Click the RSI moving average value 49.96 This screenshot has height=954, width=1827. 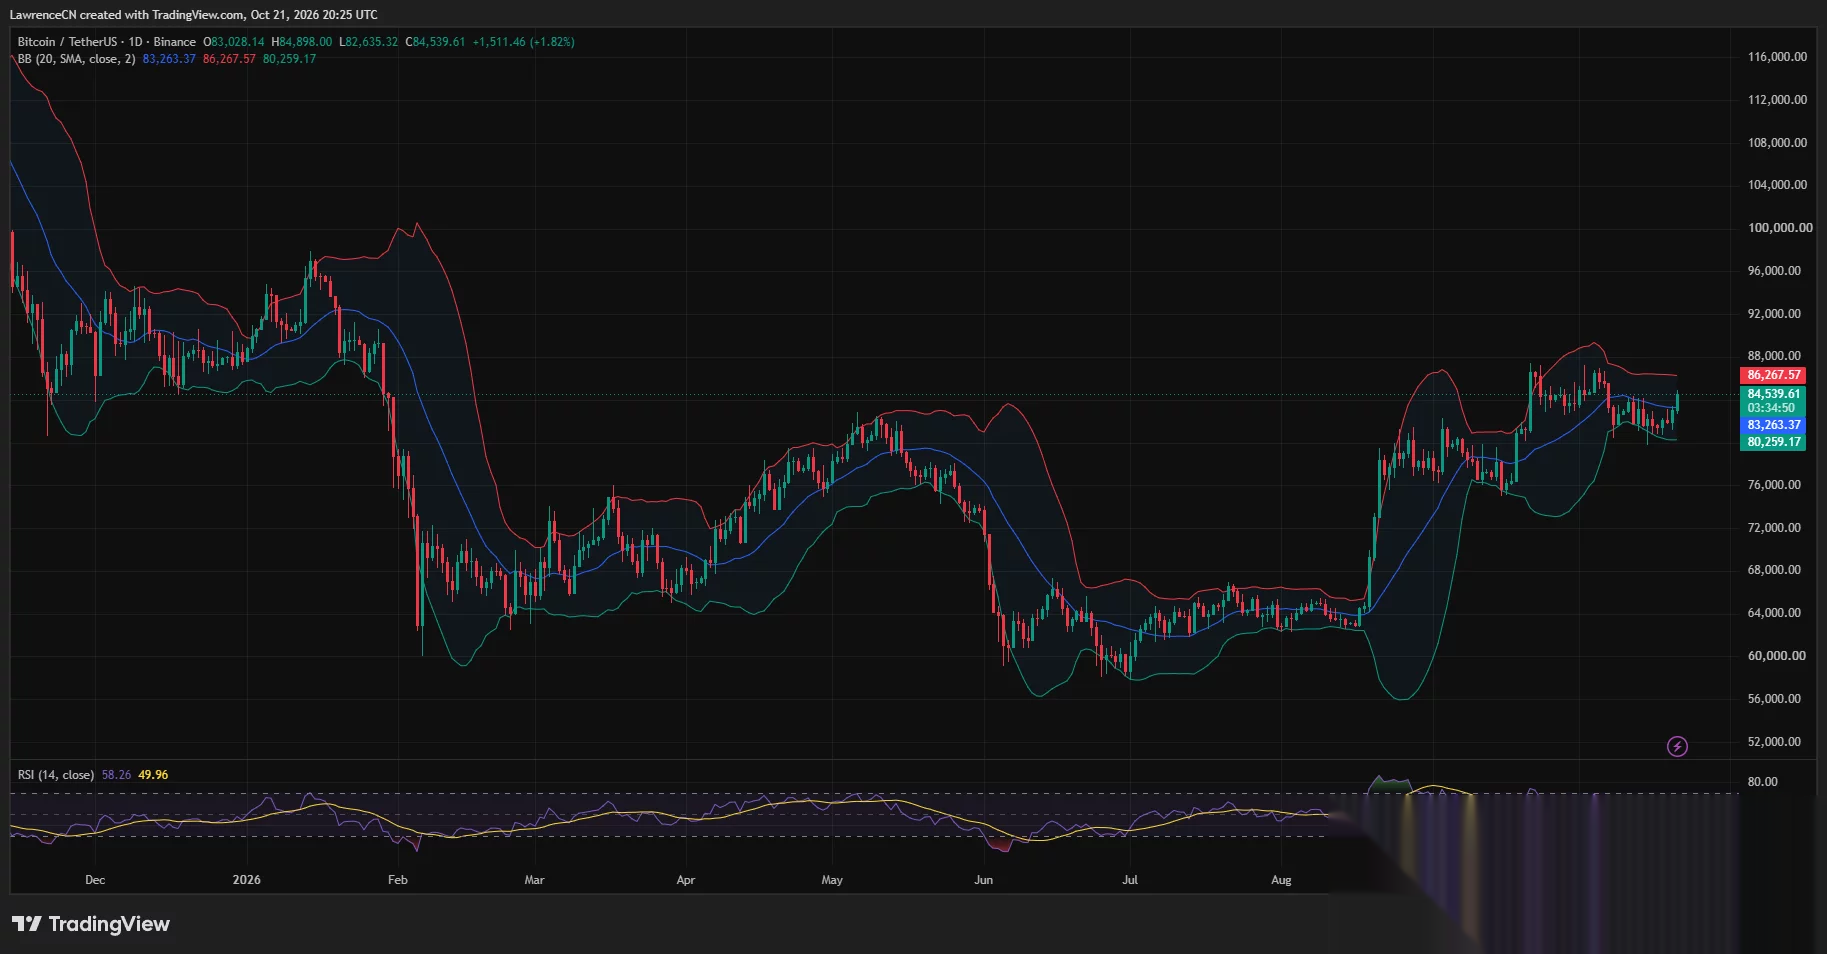pos(153,775)
